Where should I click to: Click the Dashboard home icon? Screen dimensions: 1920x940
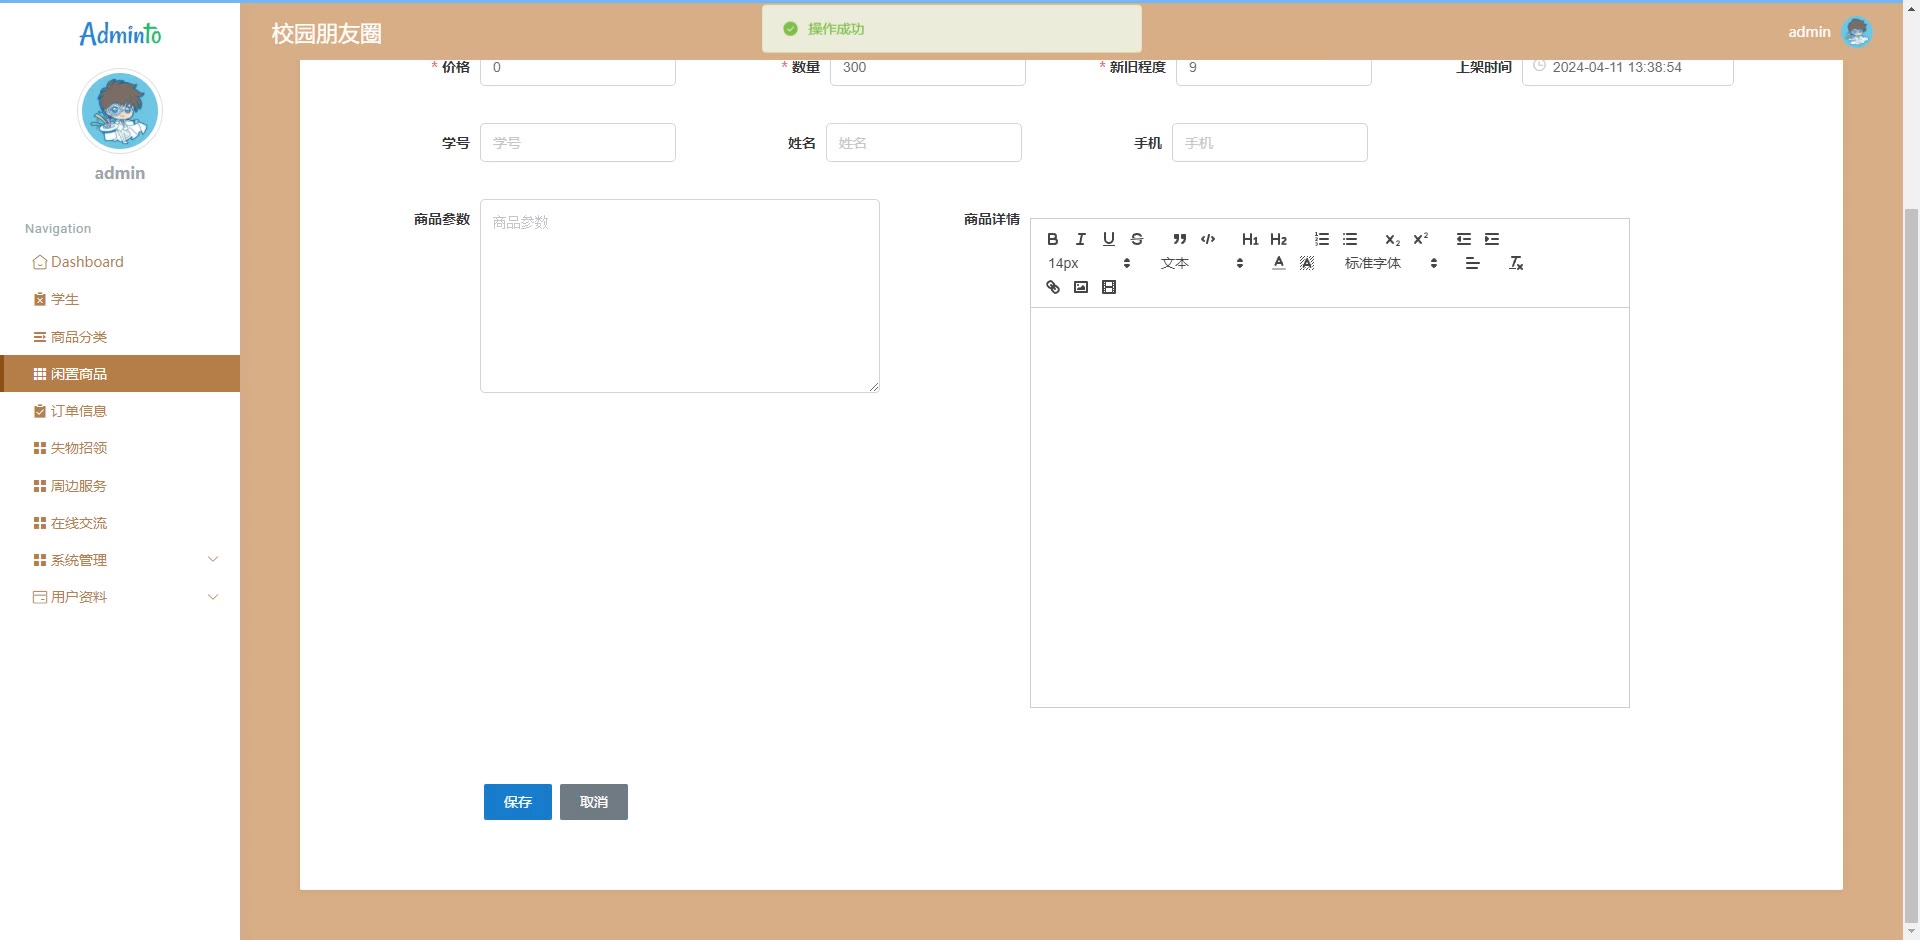[x=40, y=262]
